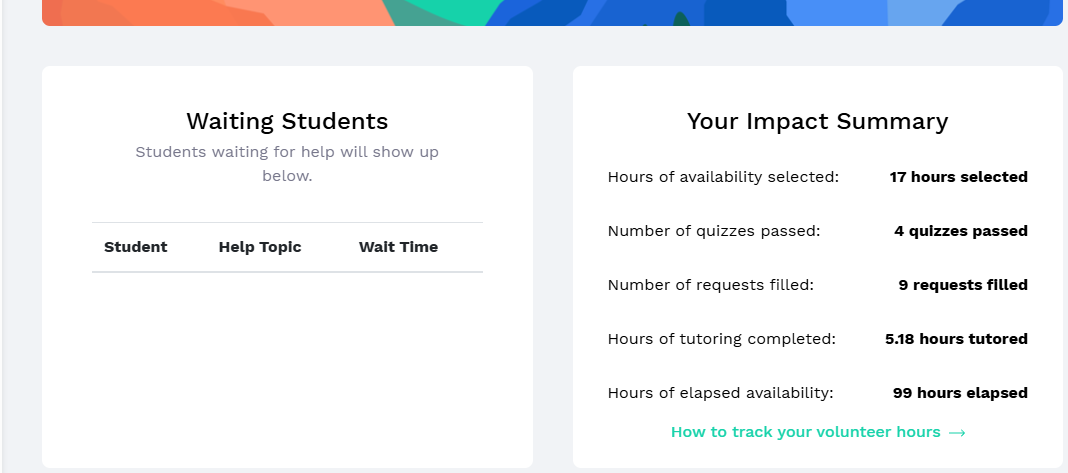
Task: Select the Help Topic column header
Action: click(260, 247)
